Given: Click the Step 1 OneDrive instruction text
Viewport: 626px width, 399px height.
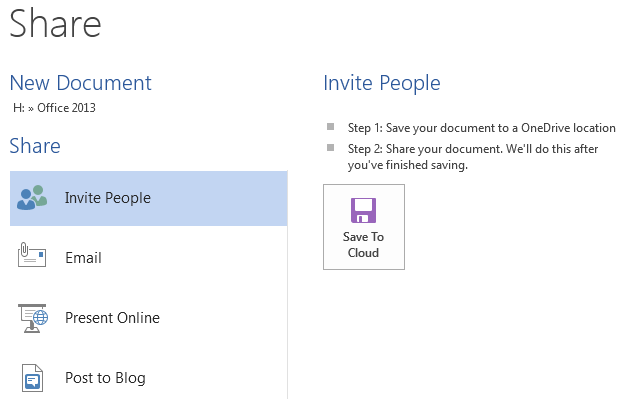Looking at the screenshot, I should 481,128.
